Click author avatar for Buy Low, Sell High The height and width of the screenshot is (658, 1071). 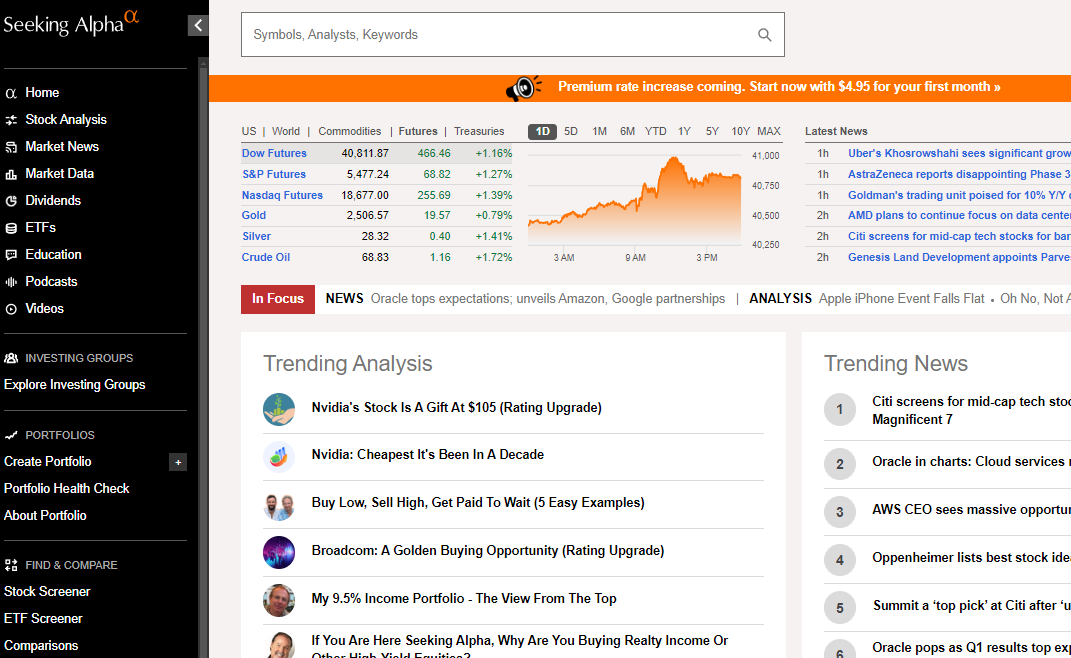(279, 505)
